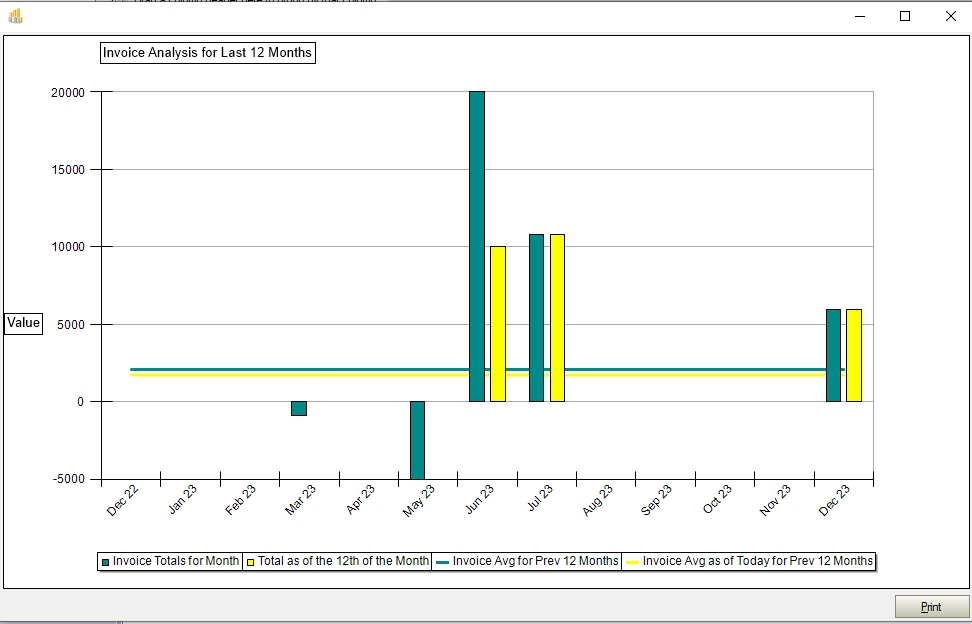Select the negative Mar 23 bar
This screenshot has width=972, height=624.
299,408
